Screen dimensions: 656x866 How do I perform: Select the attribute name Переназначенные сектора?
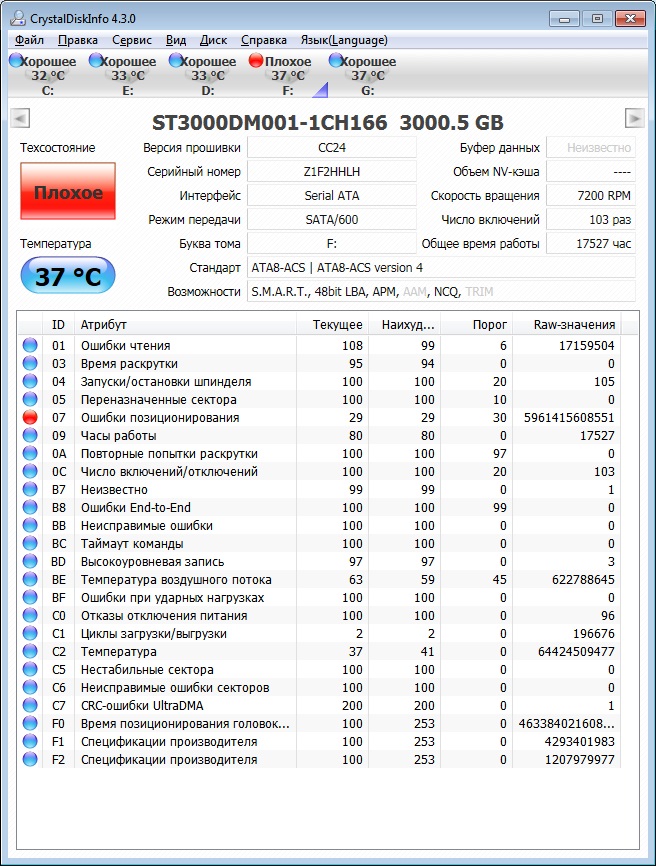coord(158,399)
